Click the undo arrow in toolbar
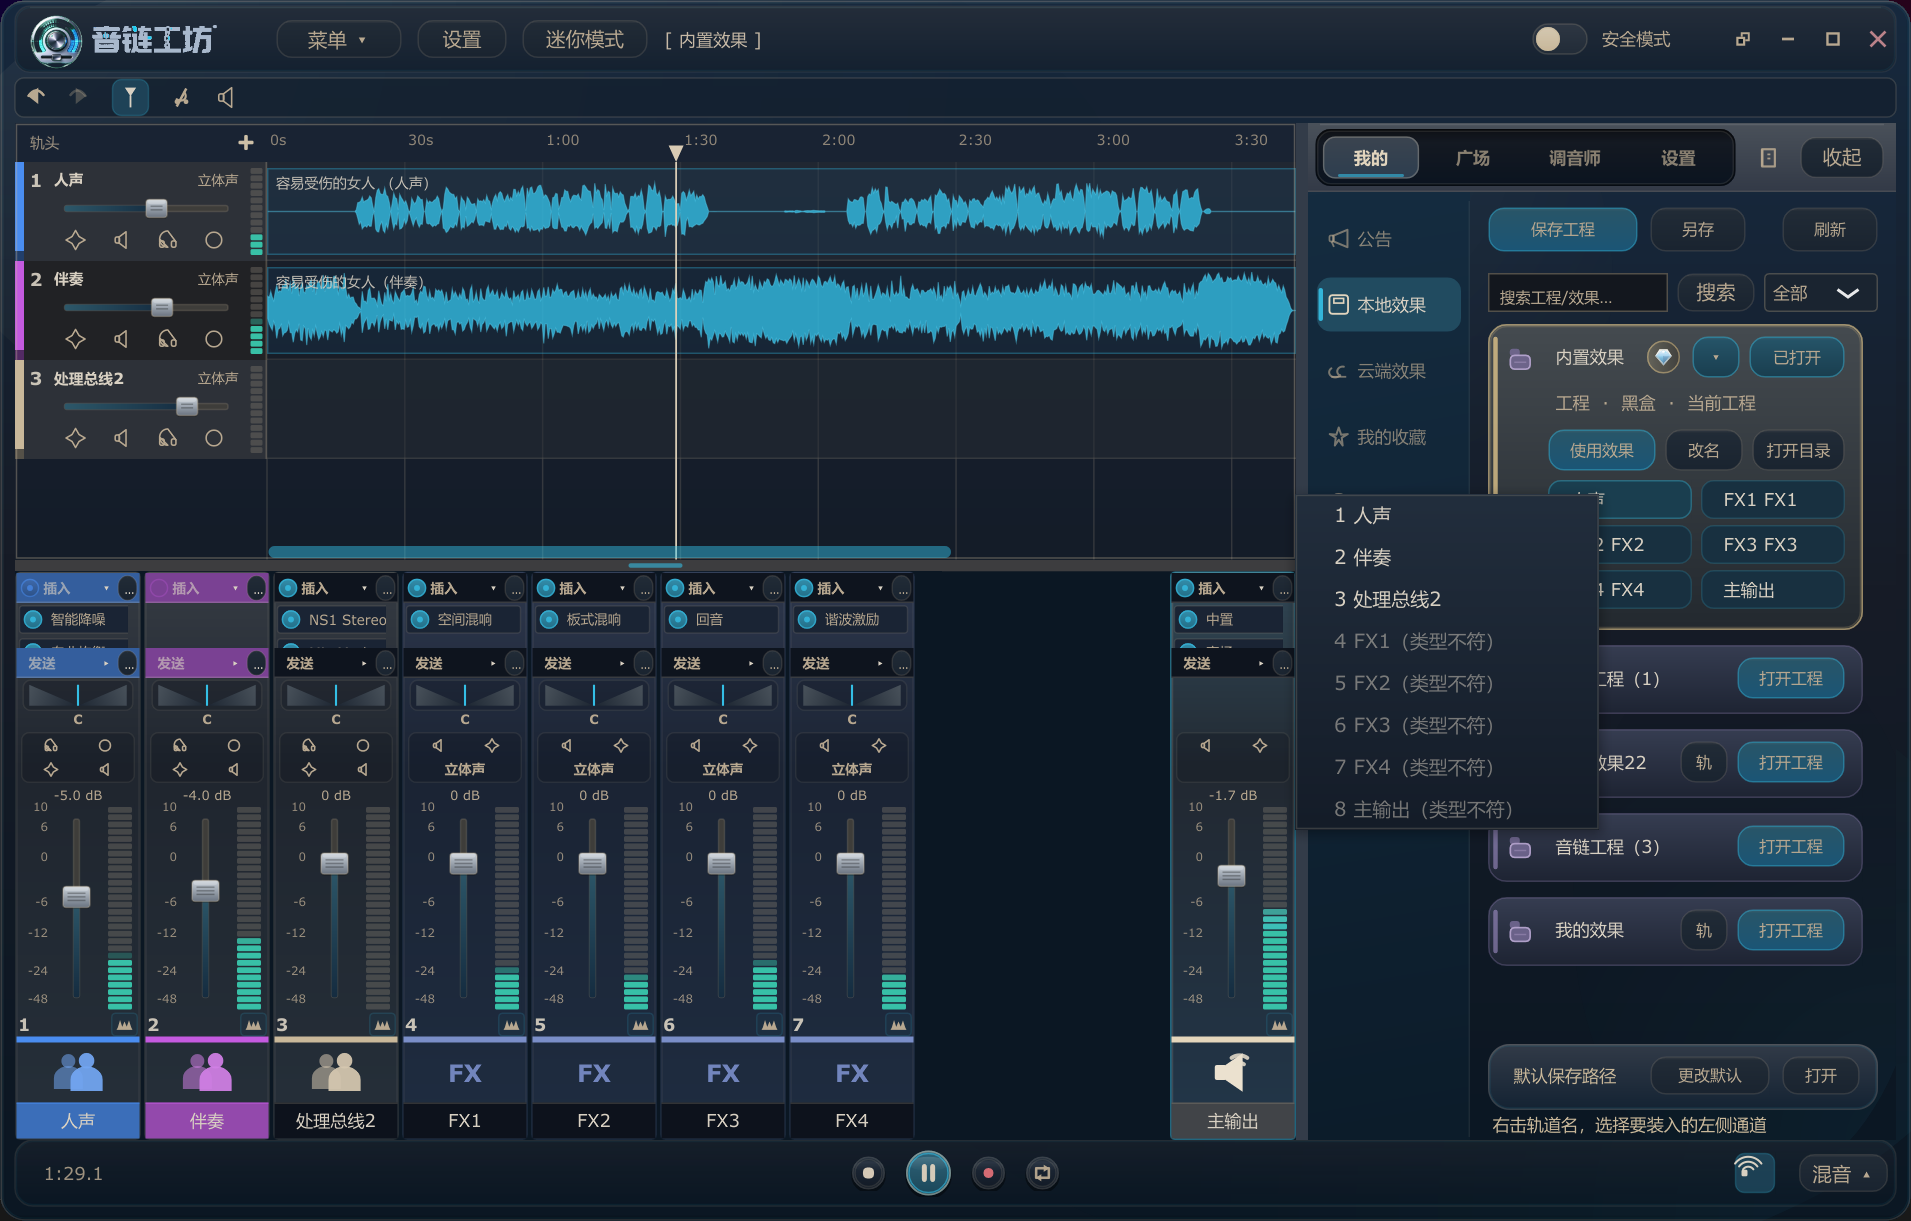1911x1221 pixels. pyautogui.click(x=36, y=96)
